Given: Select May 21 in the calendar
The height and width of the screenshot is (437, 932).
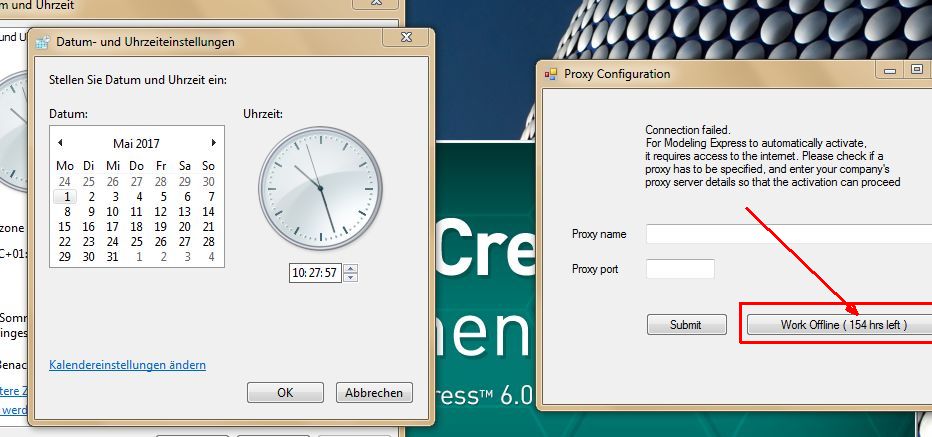Looking at the screenshot, I should pos(209,227).
